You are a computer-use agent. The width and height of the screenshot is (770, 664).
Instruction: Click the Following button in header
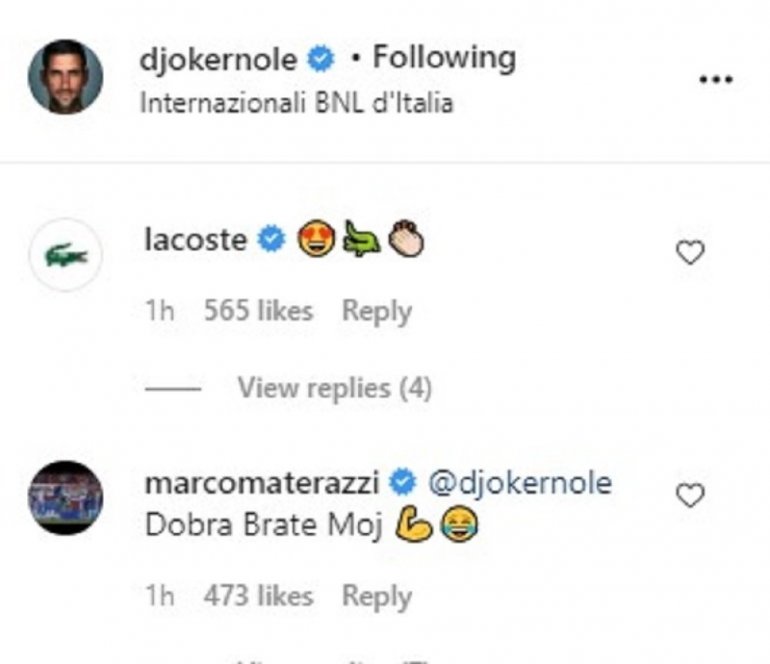click(x=444, y=58)
